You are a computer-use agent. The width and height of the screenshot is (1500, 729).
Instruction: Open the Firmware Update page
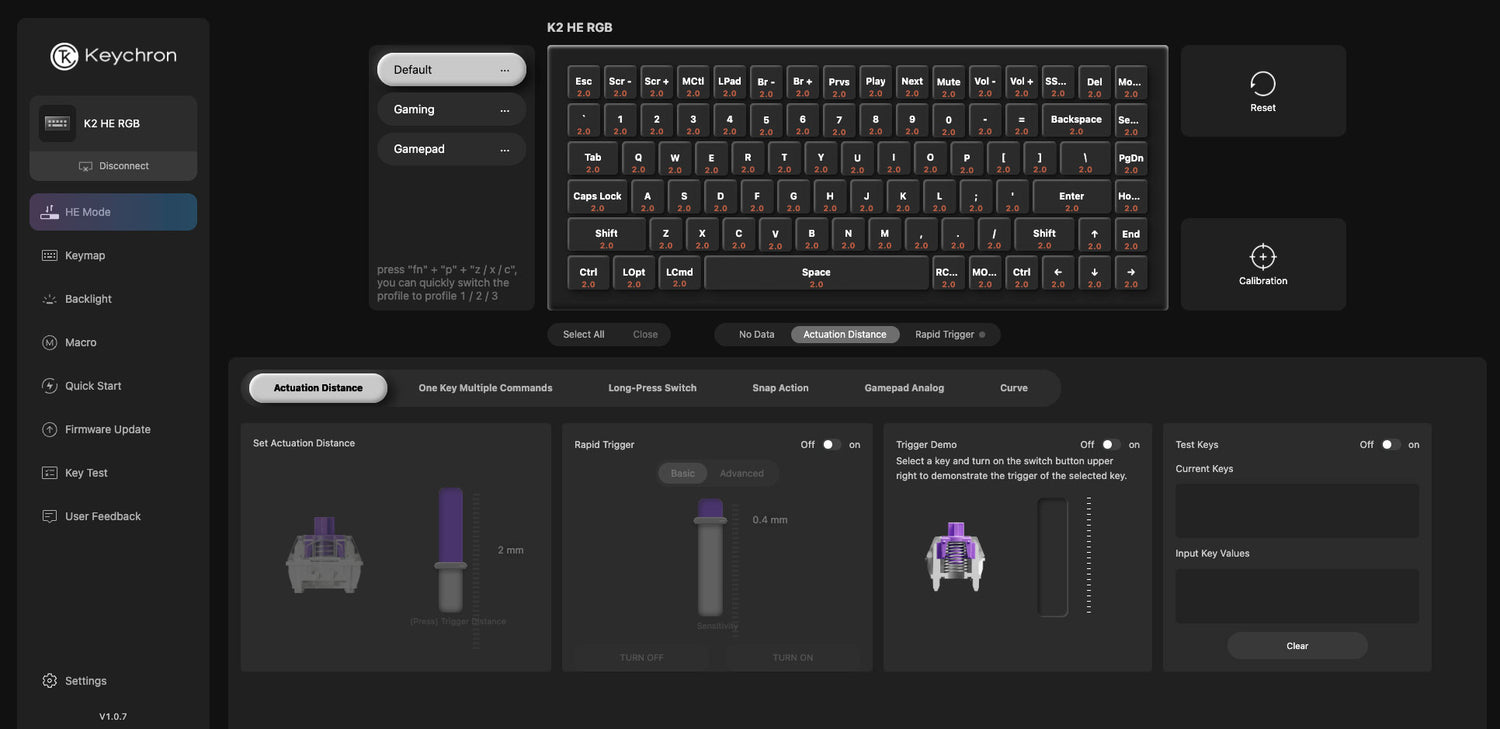tap(107, 430)
